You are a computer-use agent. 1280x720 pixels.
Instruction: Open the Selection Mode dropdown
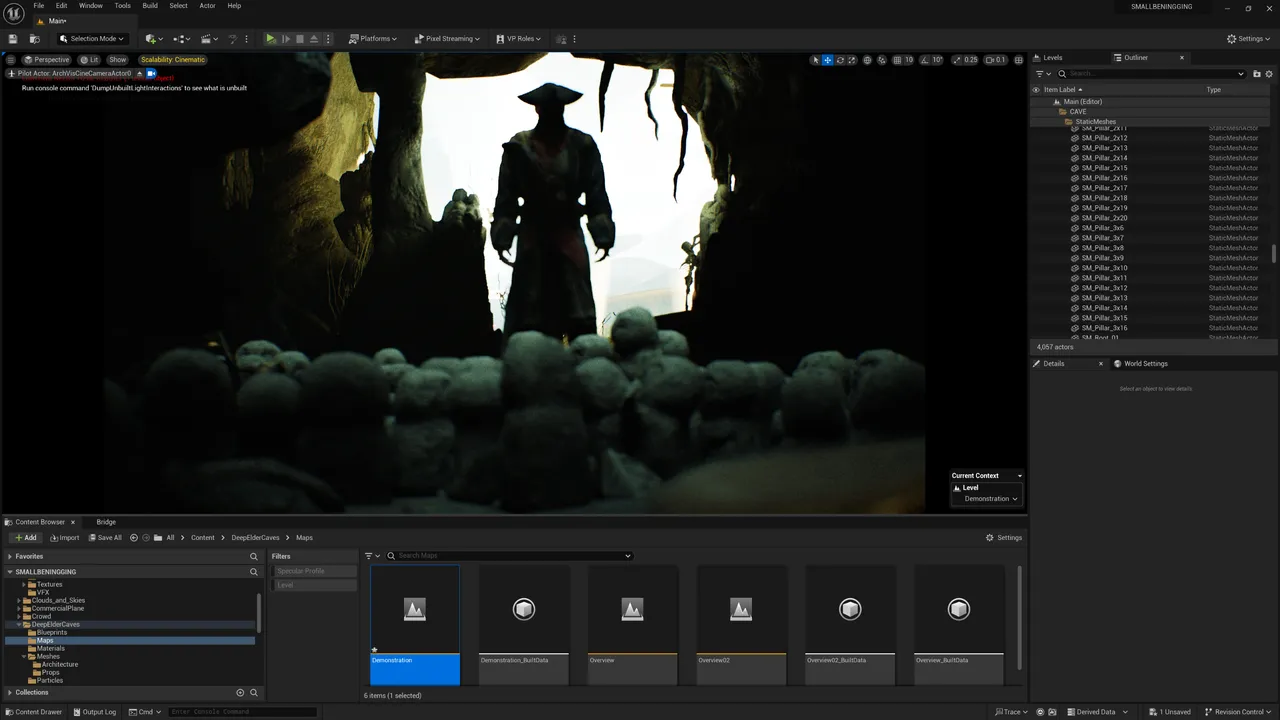[91, 39]
